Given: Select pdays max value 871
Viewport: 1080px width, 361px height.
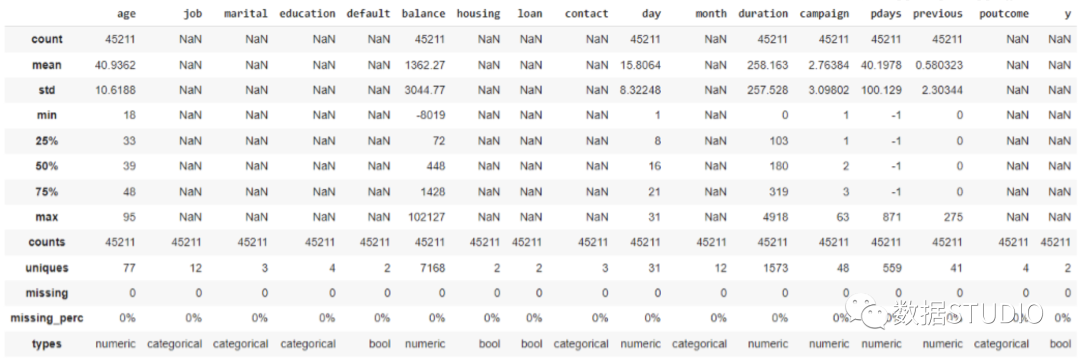Looking at the screenshot, I should pyautogui.click(x=891, y=217).
